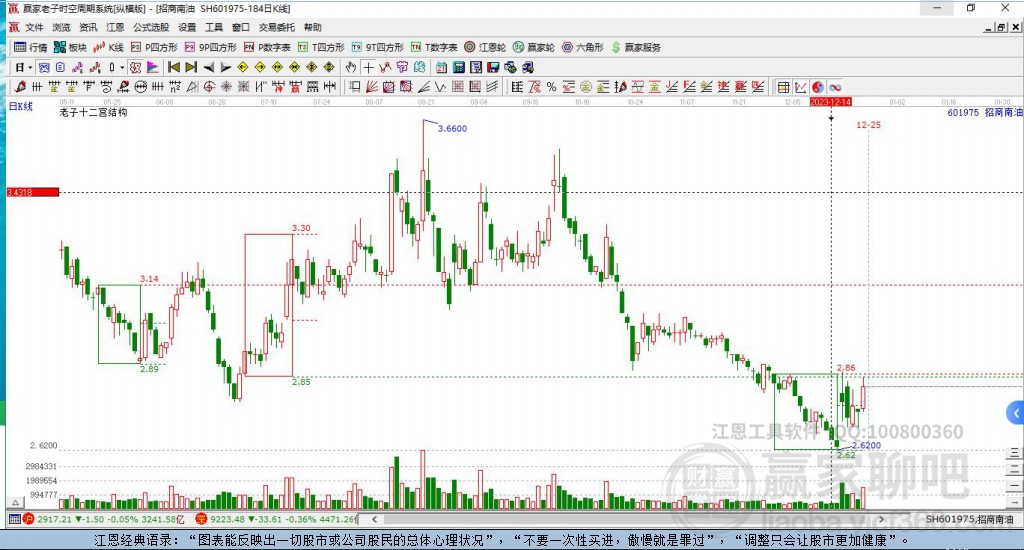
Task: Open the P四方形 tool
Action: pyautogui.click(x=154, y=47)
